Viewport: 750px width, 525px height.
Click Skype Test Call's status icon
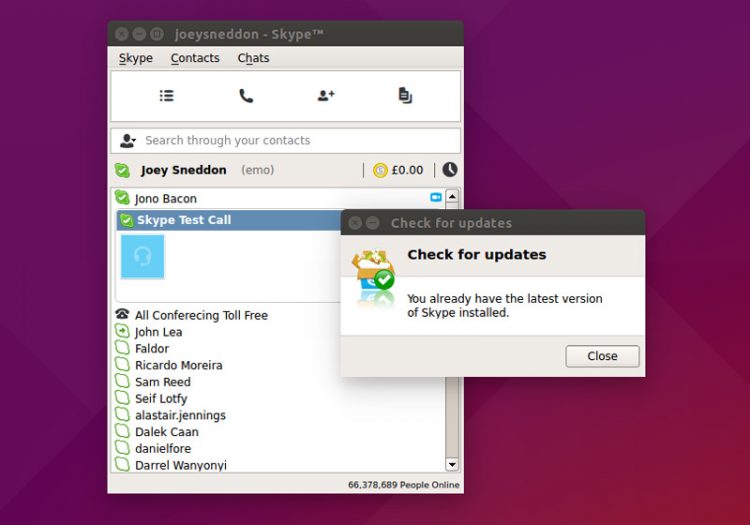[126, 220]
